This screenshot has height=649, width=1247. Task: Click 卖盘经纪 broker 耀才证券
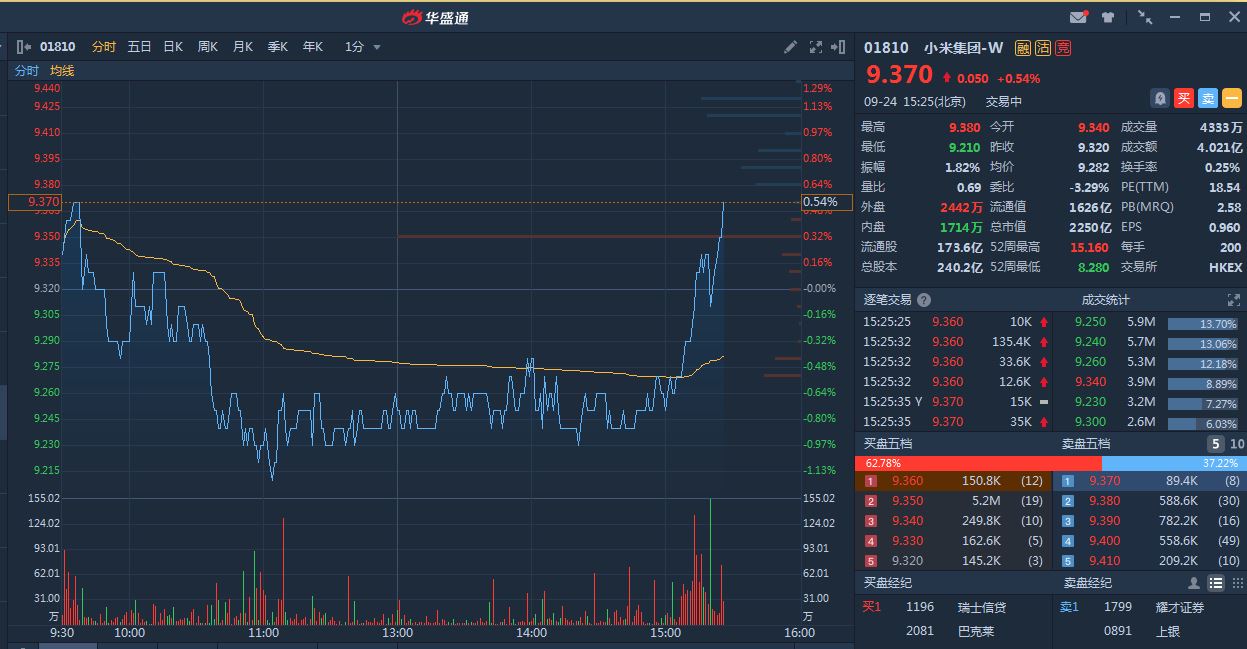pyautogui.click(x=1181, y=607)
